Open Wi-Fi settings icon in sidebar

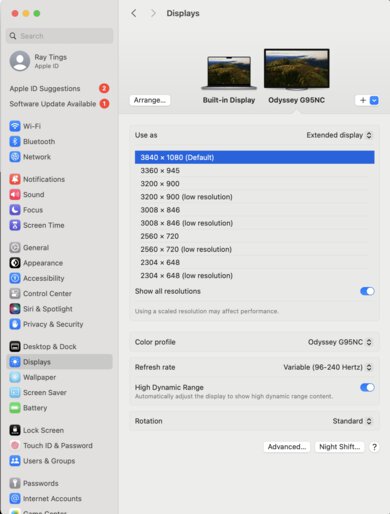pos(15,126)
